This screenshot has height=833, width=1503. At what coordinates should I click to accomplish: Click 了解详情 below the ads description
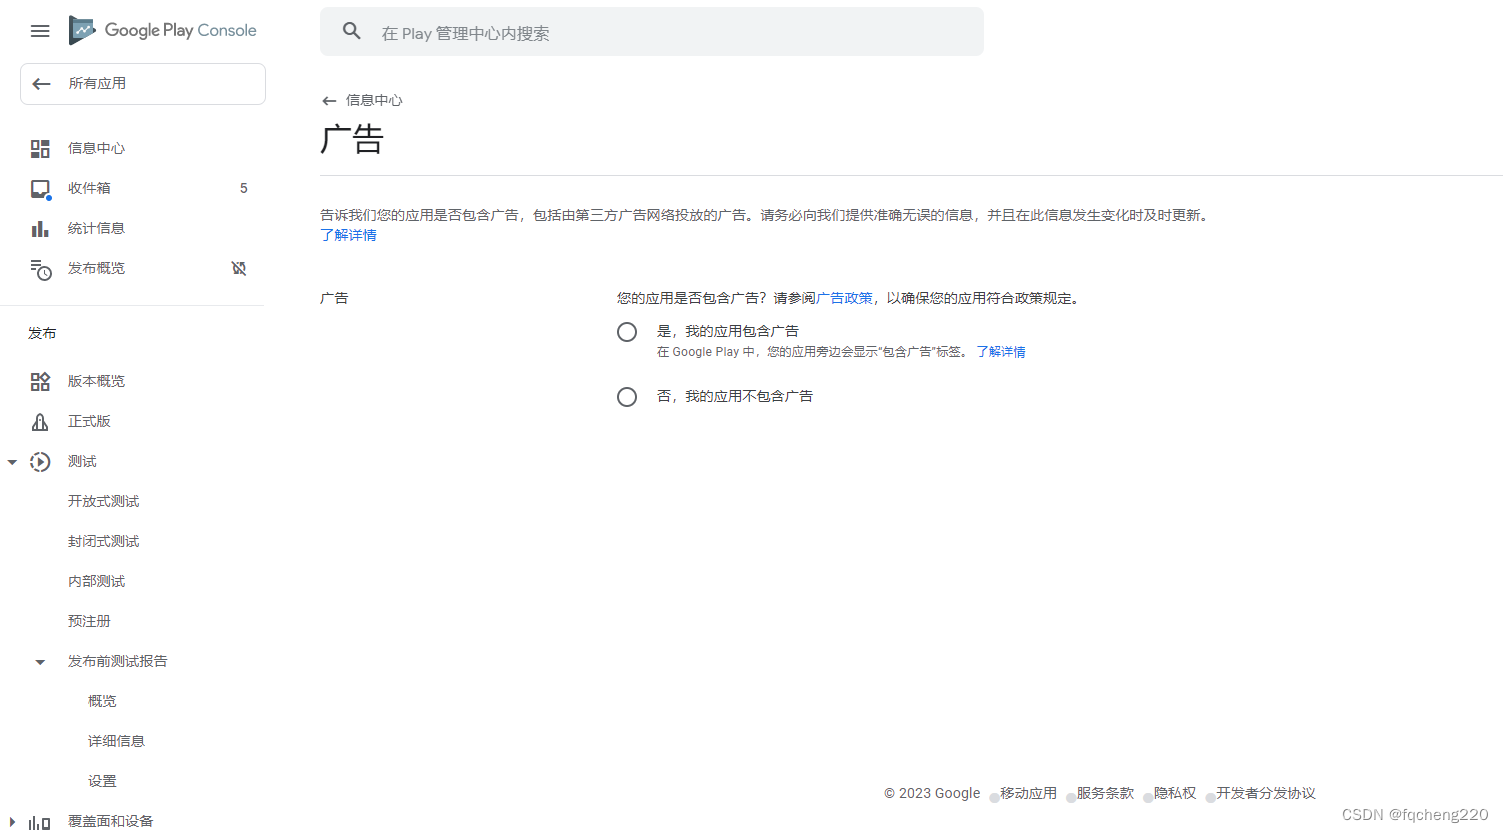pyautogui.click(x=348, y=234)
